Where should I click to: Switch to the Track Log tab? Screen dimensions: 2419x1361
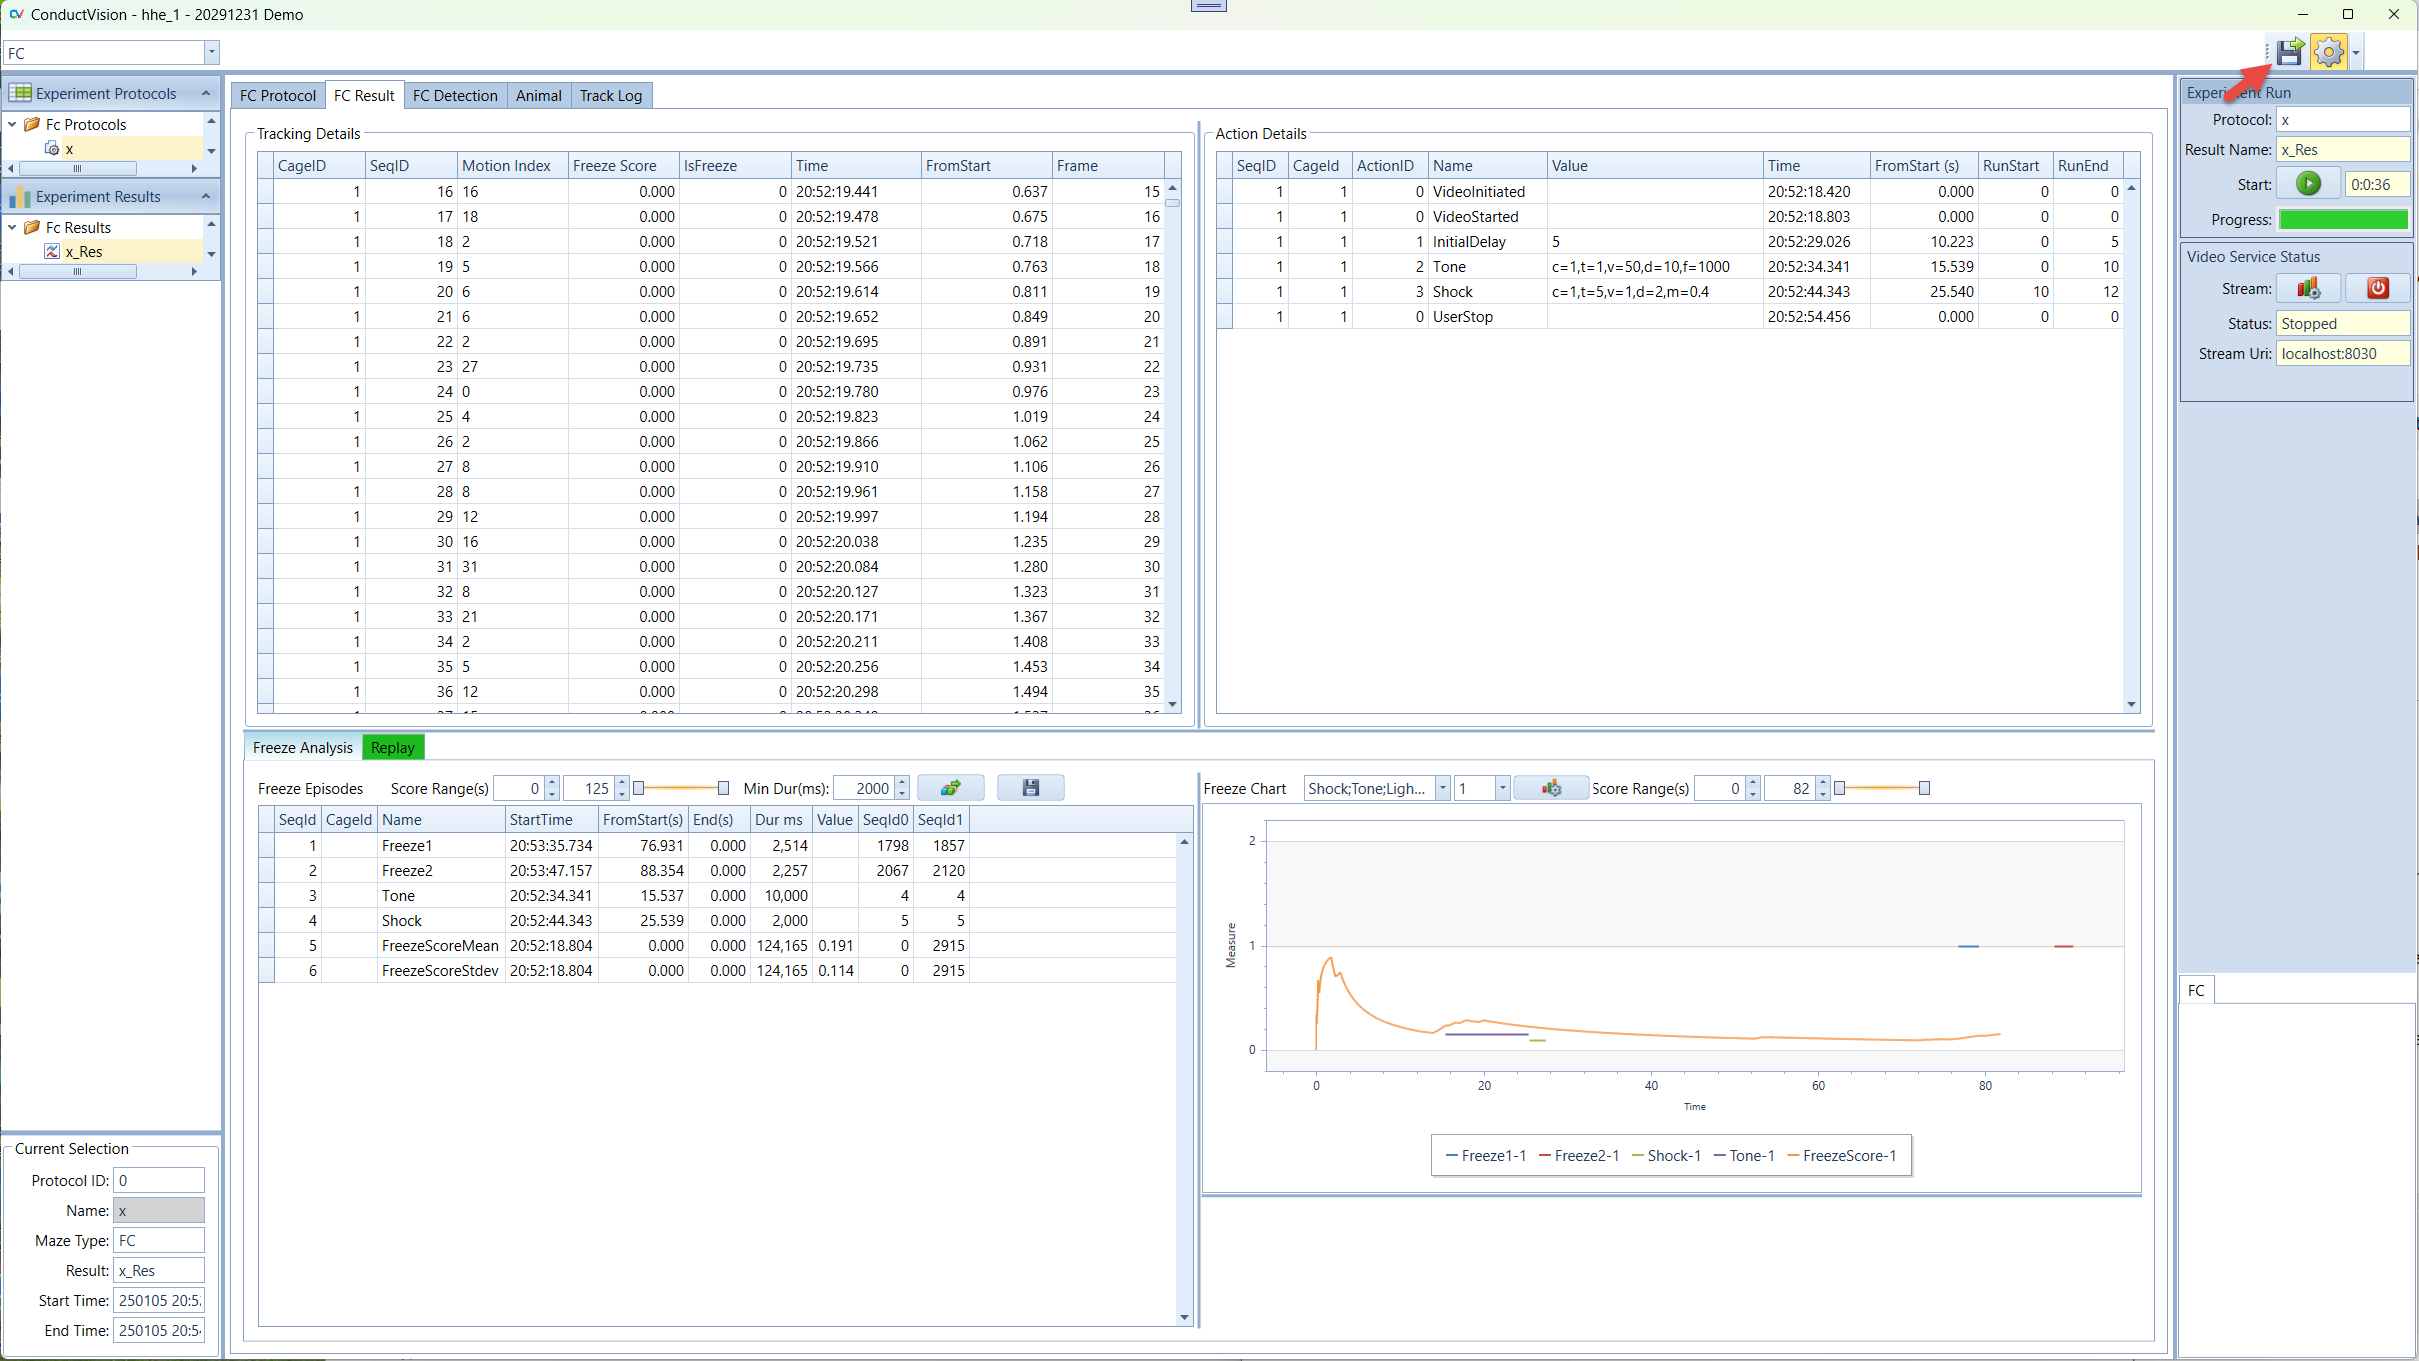point(610,96)
